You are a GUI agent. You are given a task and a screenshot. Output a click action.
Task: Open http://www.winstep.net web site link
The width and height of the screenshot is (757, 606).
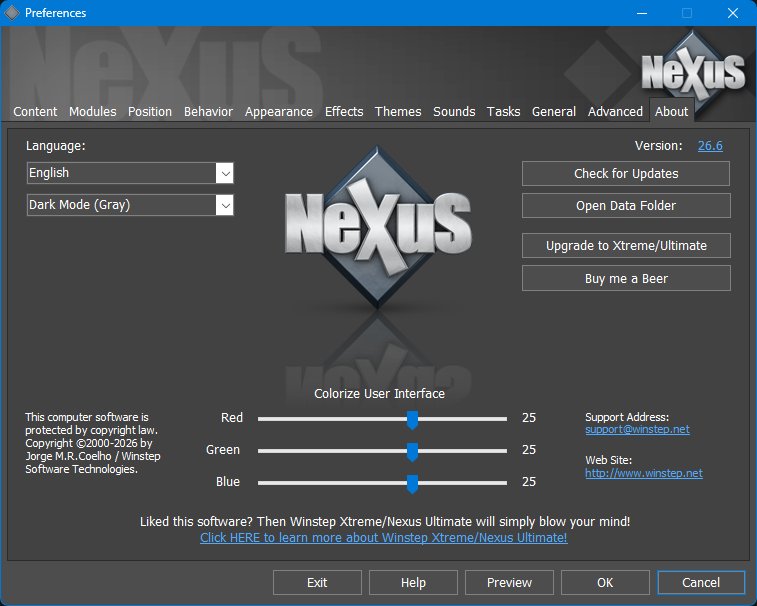[x=644, y=473]
